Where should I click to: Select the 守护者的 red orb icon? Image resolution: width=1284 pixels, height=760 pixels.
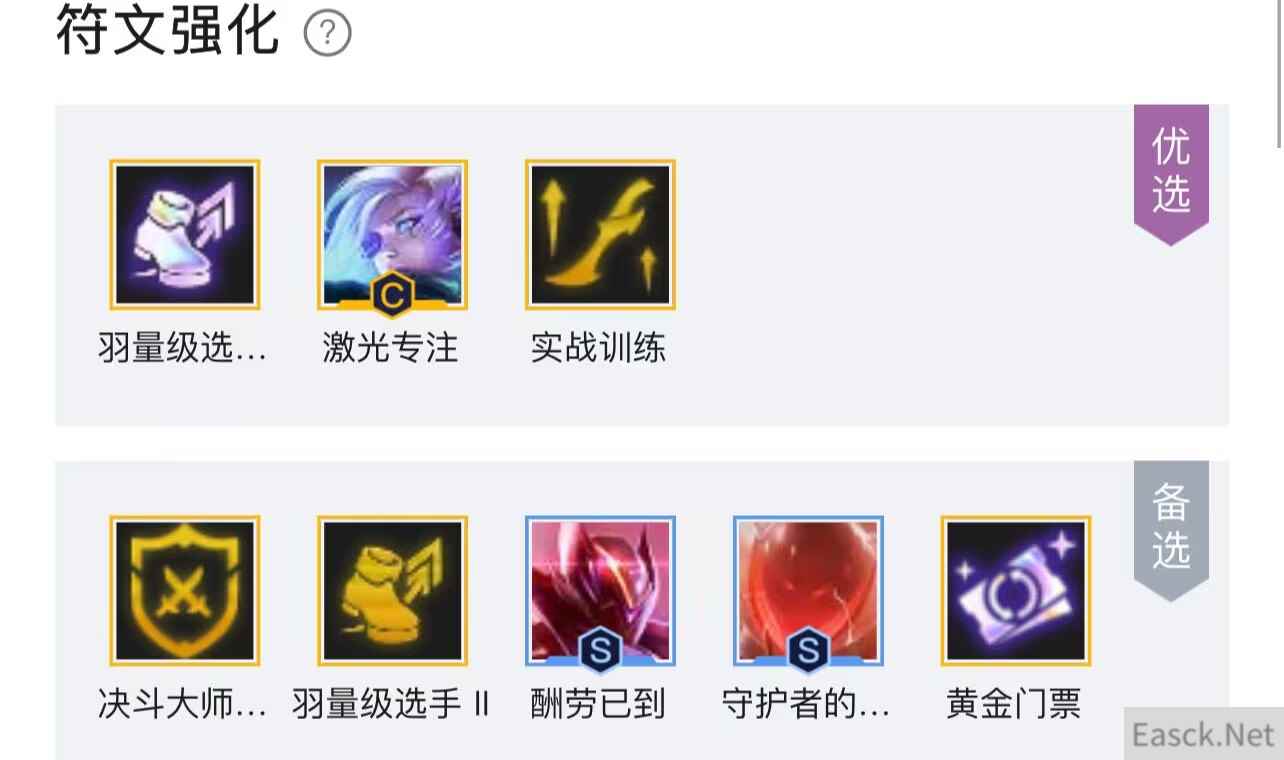[808, 591]
